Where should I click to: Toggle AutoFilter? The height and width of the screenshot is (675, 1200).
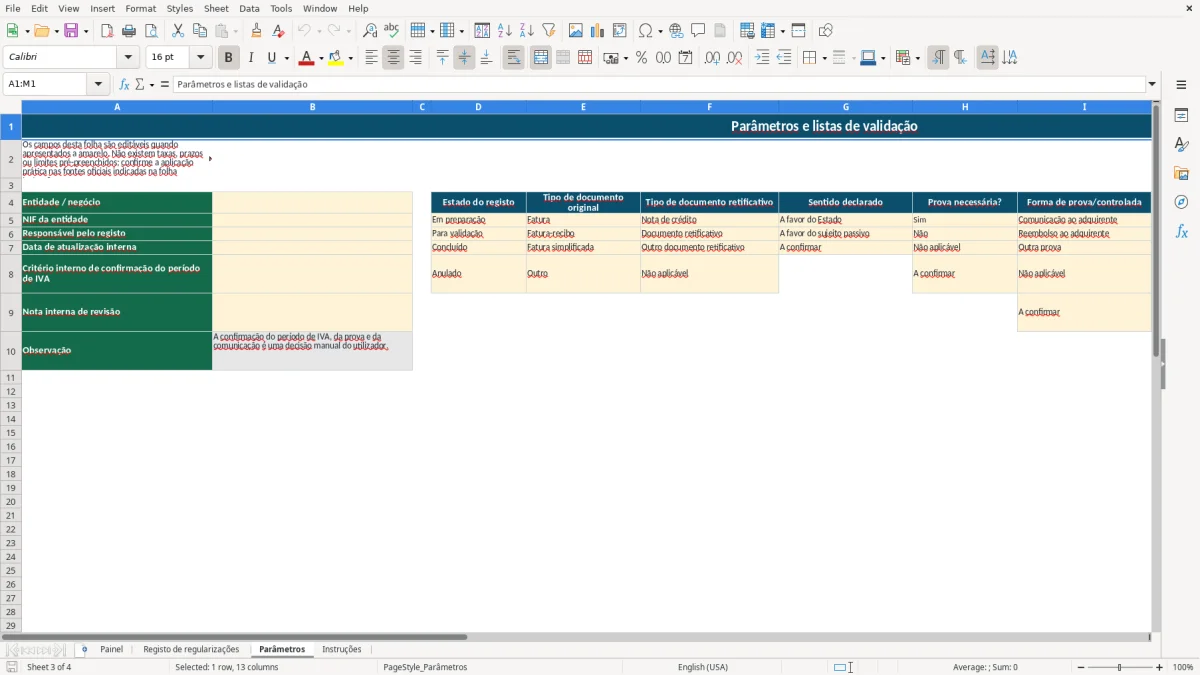click(x=548, y=31)
